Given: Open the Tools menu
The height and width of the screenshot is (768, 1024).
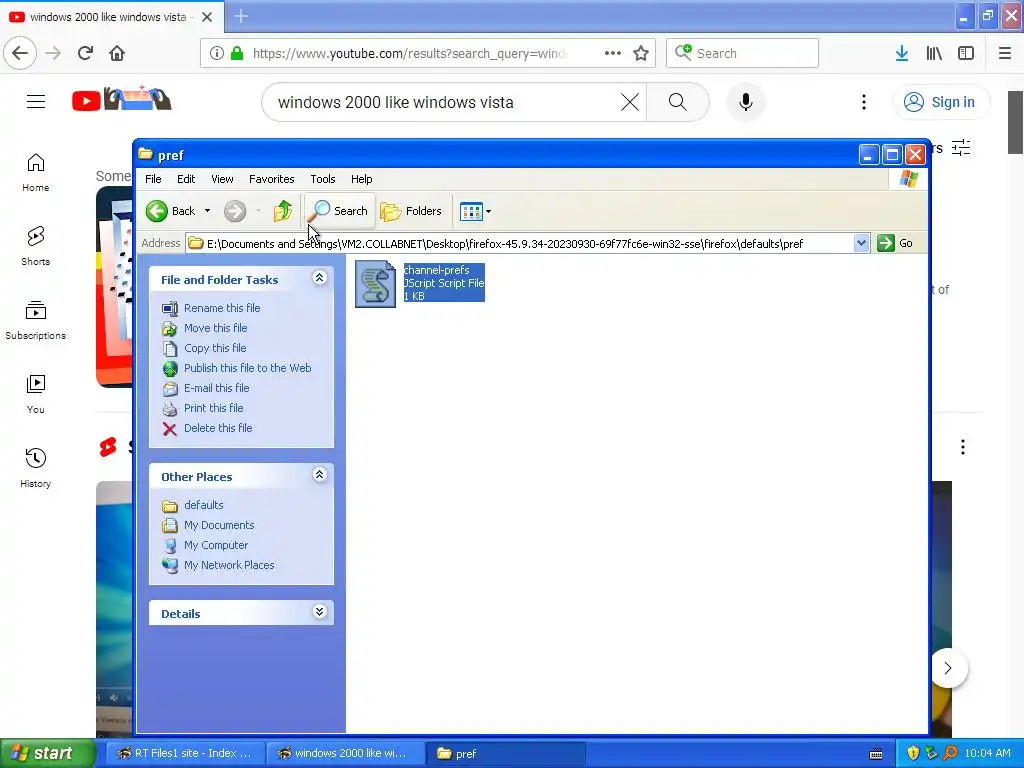Looking at the screenshot, I should tap(323, 179).
